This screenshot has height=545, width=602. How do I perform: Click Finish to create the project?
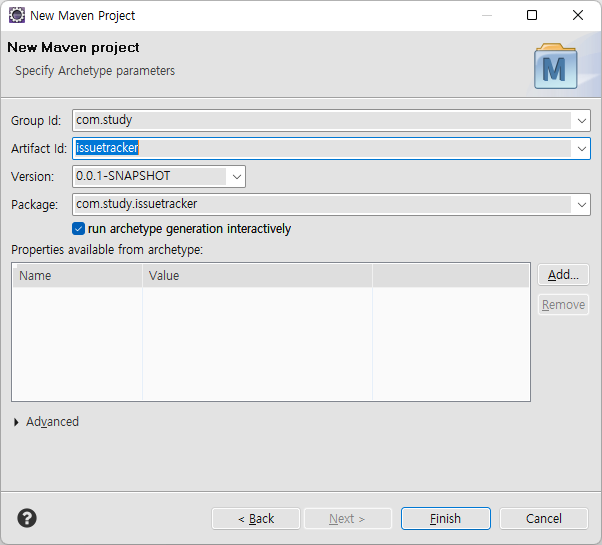click(445, 519)
